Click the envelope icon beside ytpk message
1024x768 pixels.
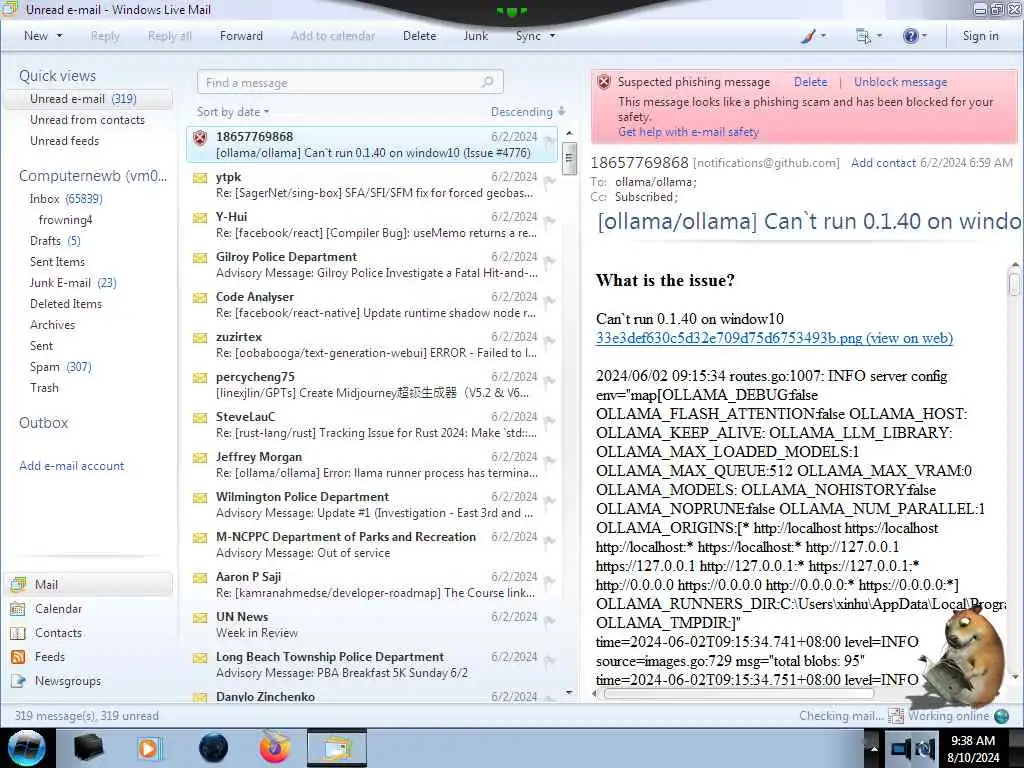click(200, 178)
